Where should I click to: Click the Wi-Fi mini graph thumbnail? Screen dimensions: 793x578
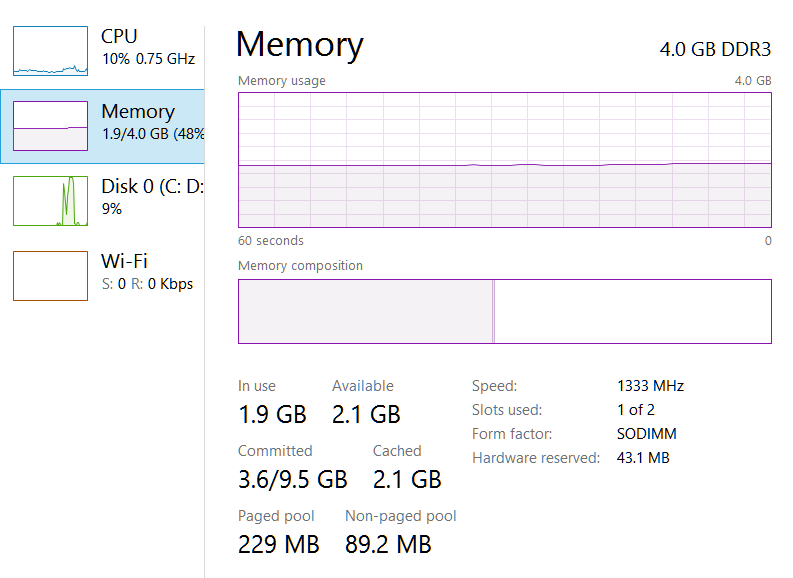(x=50, y=275)
